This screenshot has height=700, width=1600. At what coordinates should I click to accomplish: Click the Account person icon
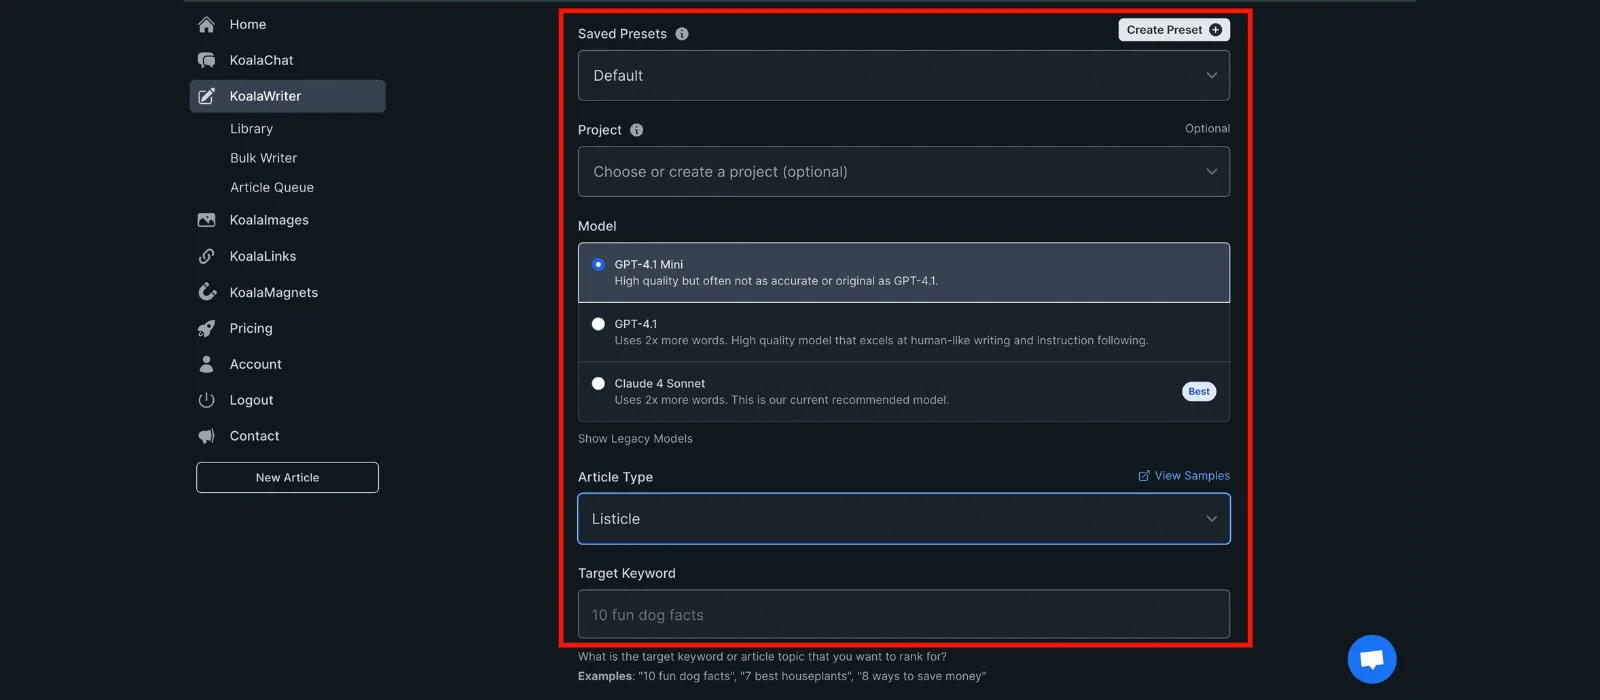click(206, 364)
